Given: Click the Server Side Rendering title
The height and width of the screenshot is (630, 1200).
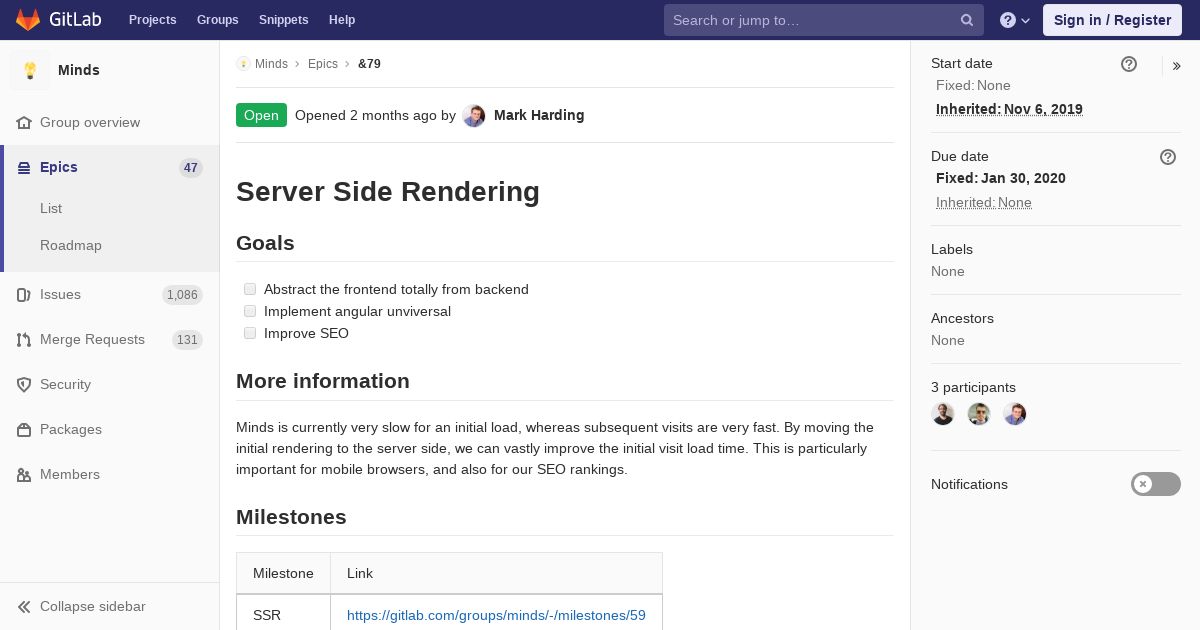Looking at the screenshot, I should point(388,192).
